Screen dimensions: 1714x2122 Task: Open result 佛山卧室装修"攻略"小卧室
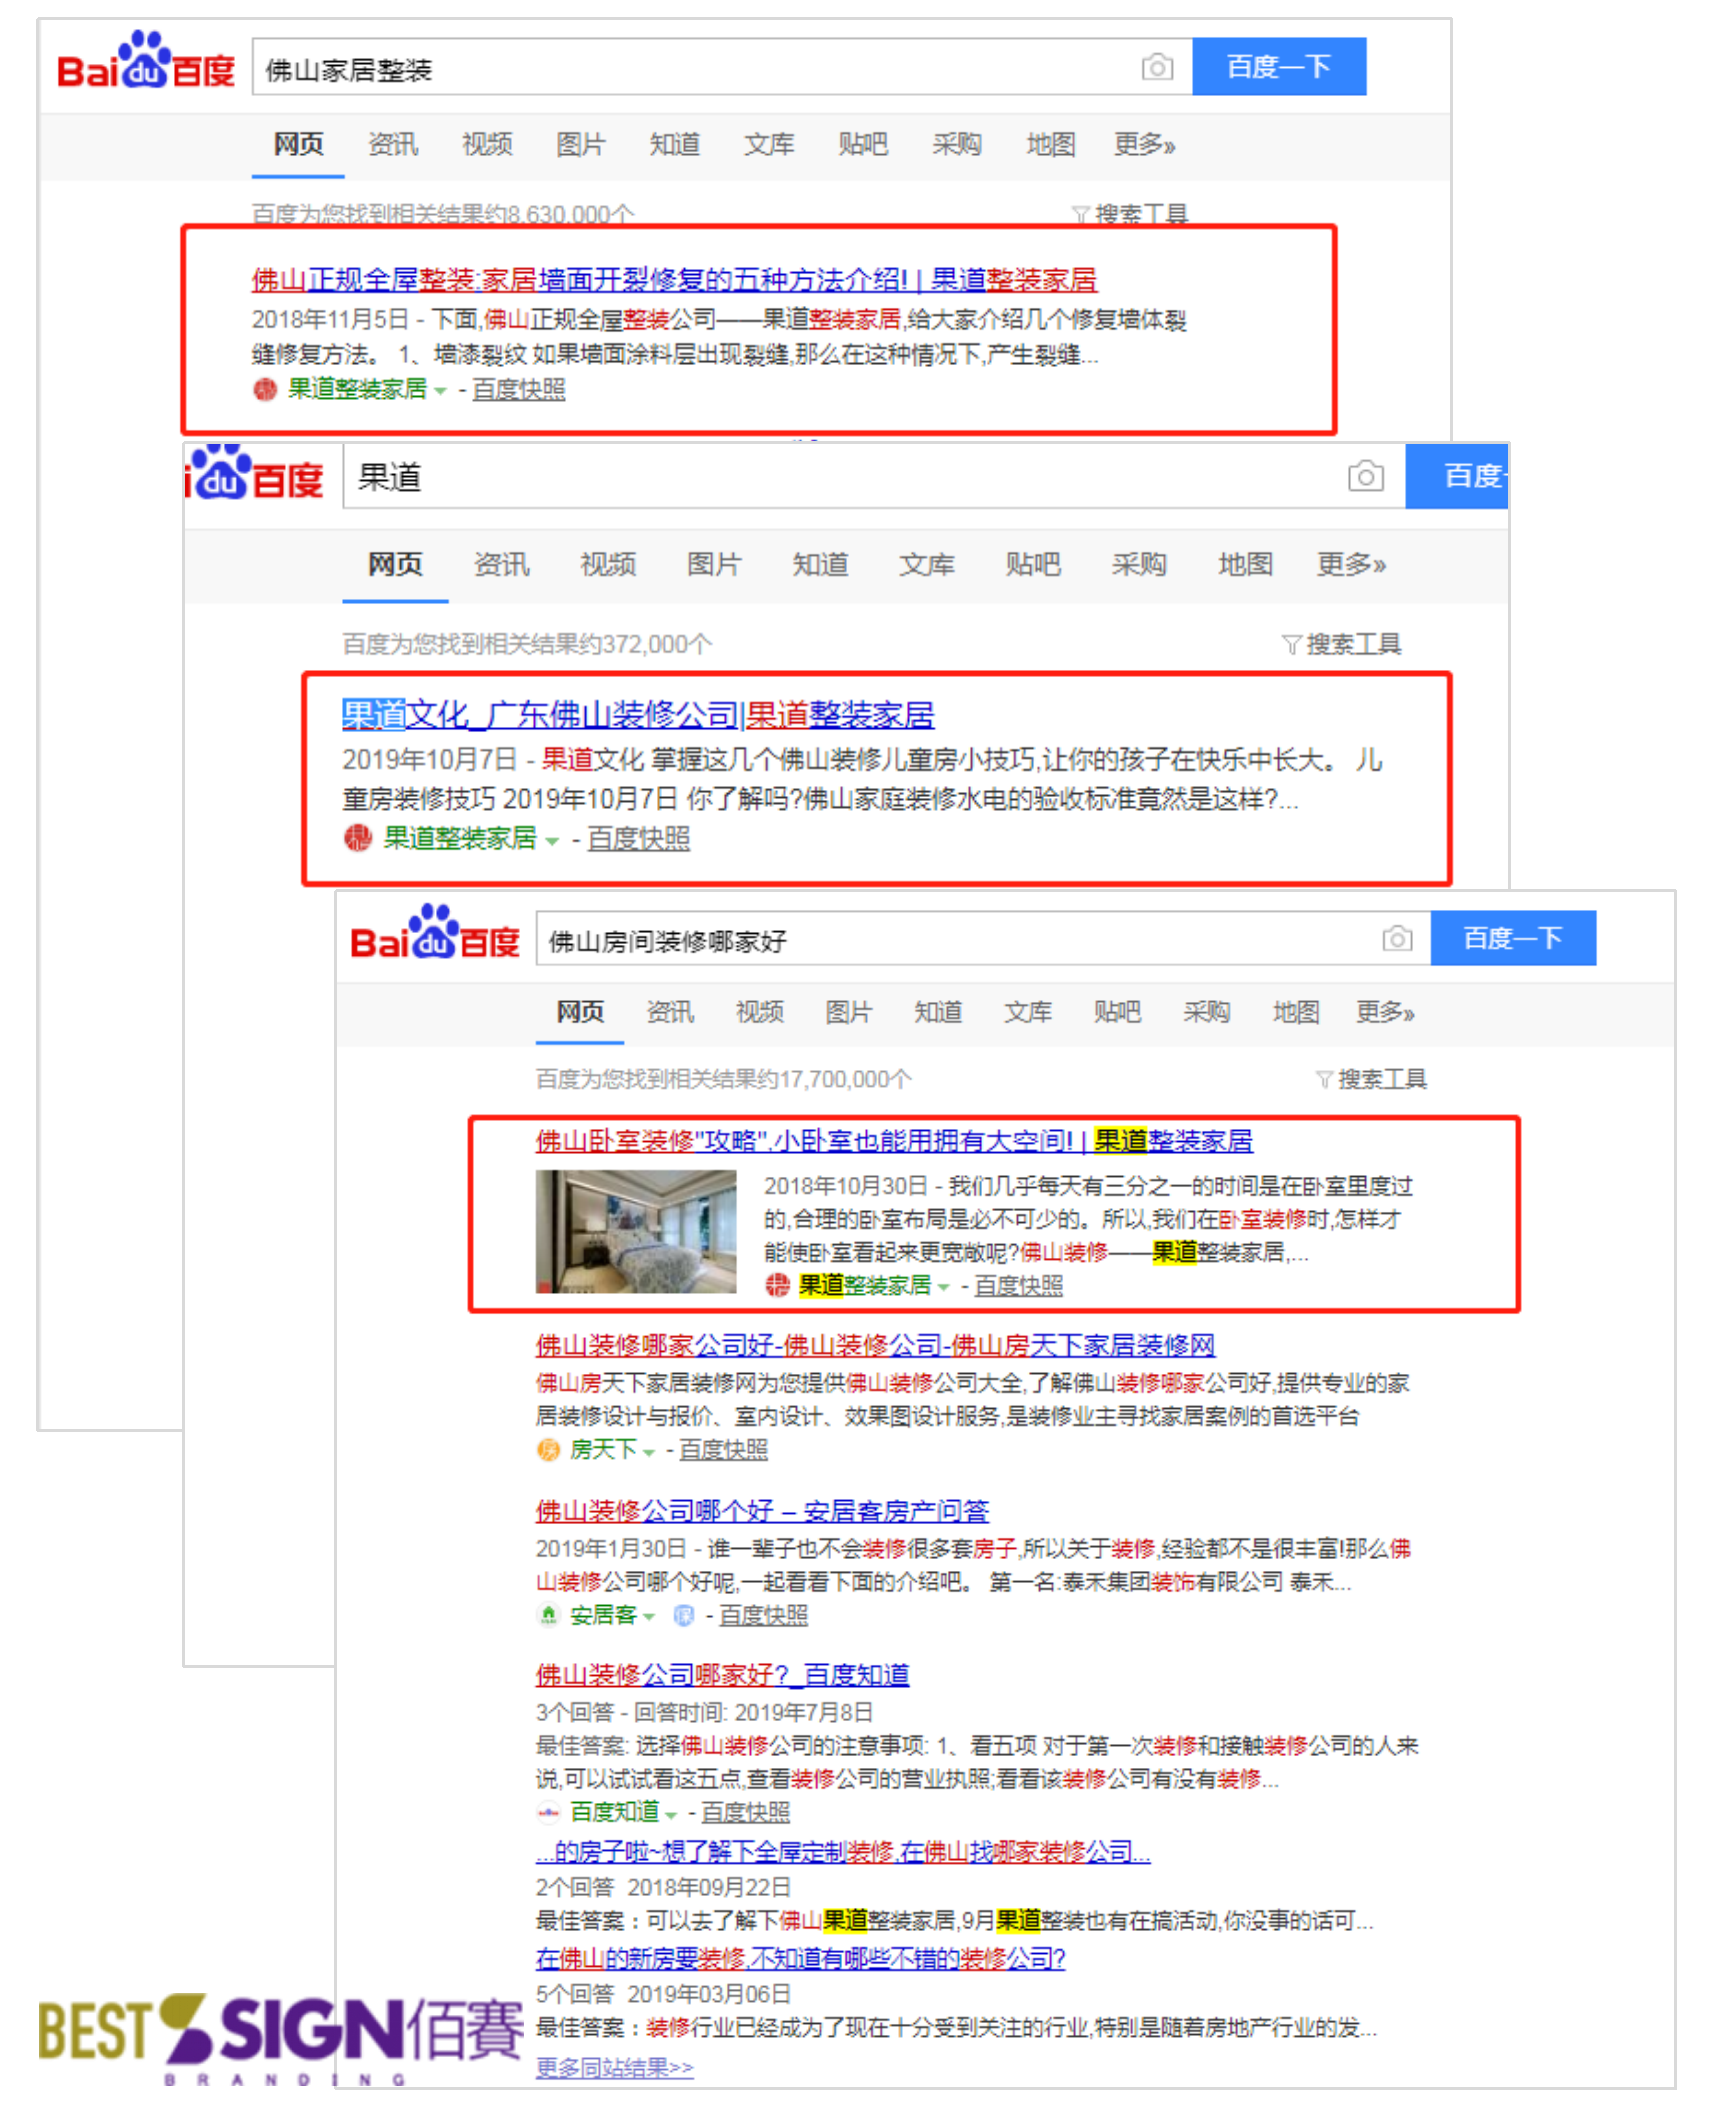tap(894, 1141)
